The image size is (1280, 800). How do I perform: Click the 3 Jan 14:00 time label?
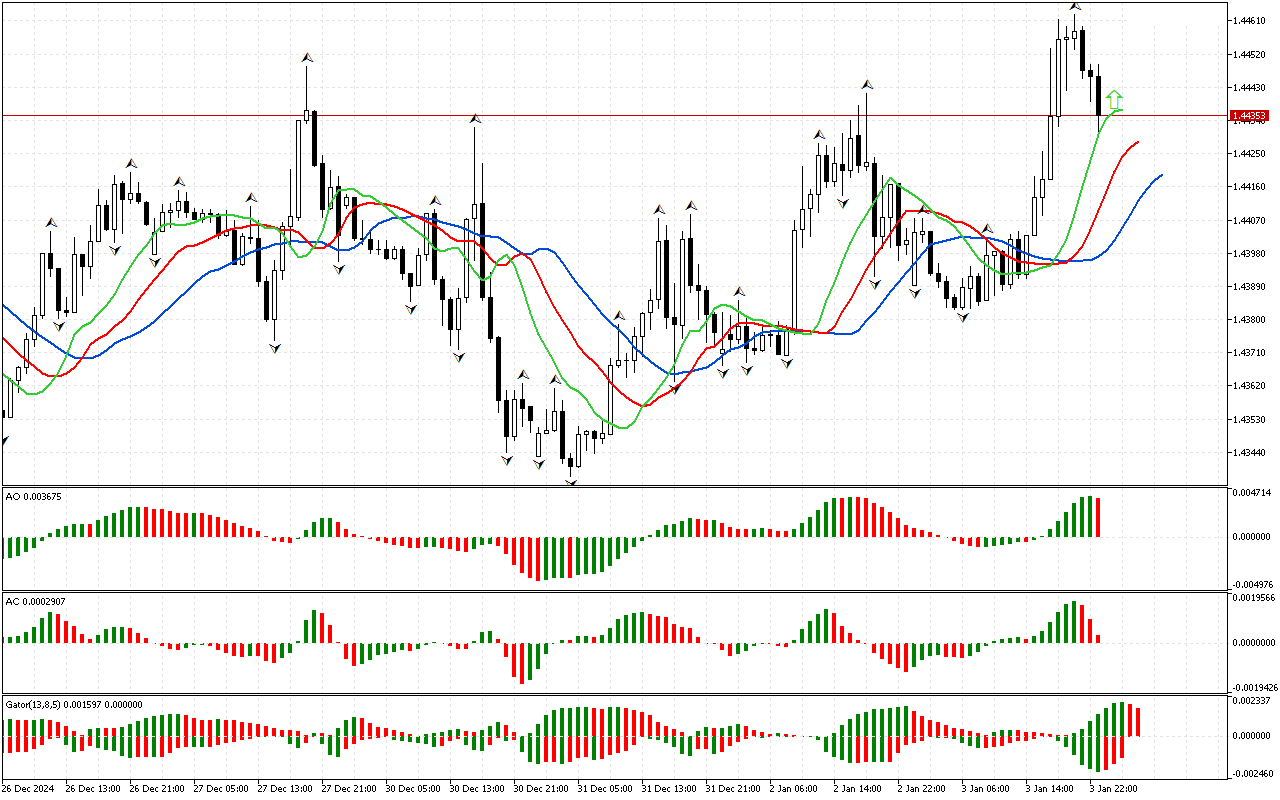click(x=1049, y=789)
